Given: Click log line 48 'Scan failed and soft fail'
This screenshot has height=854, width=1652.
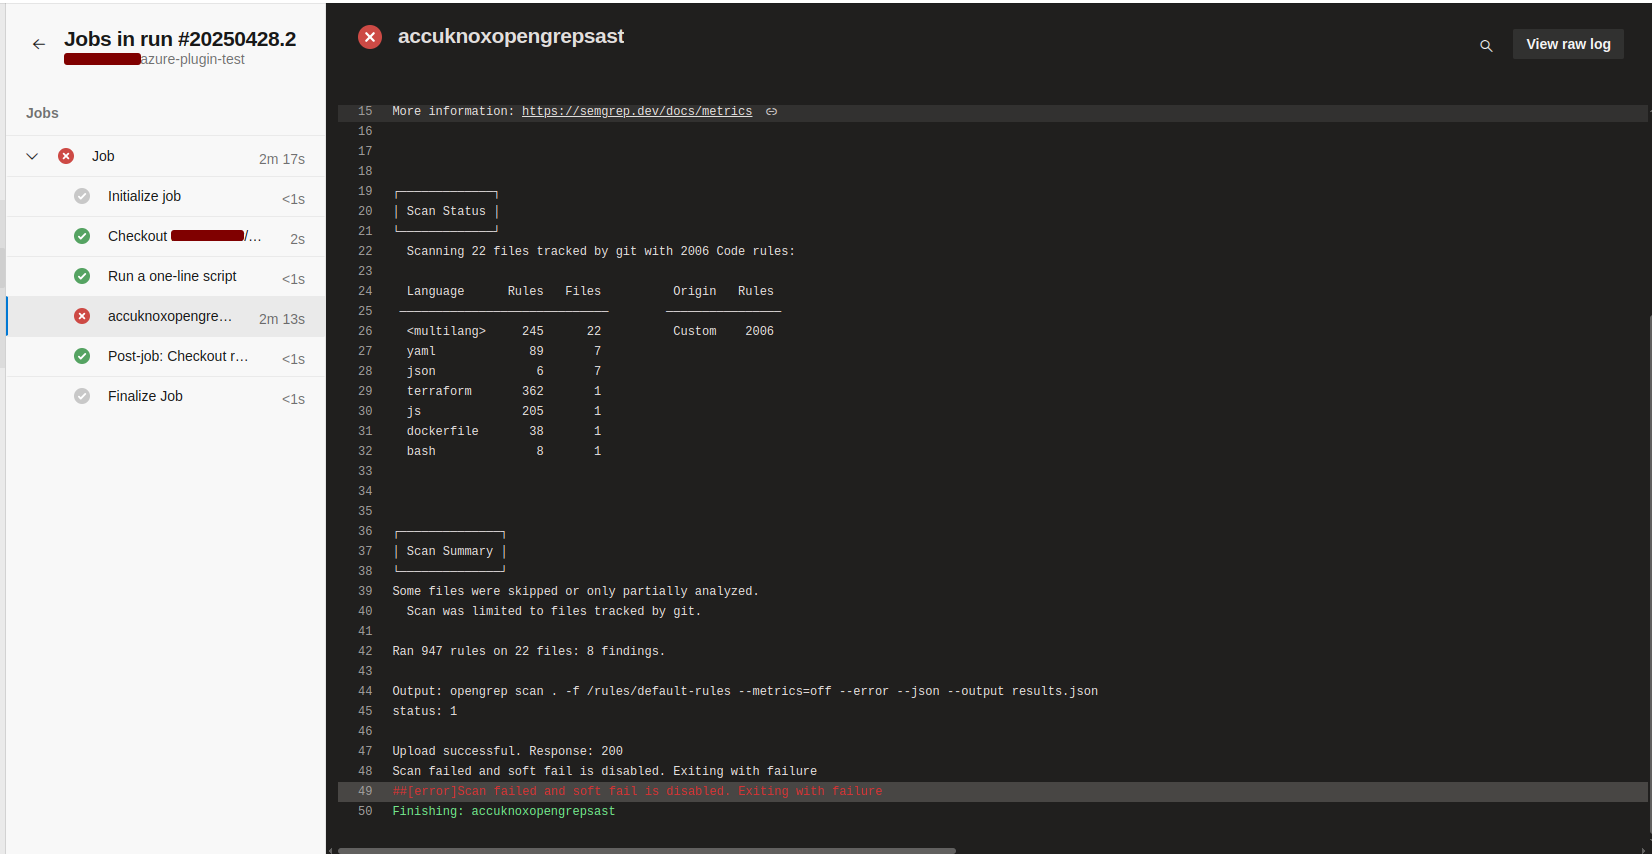Looking at the screenshot, I should (604, 771).
